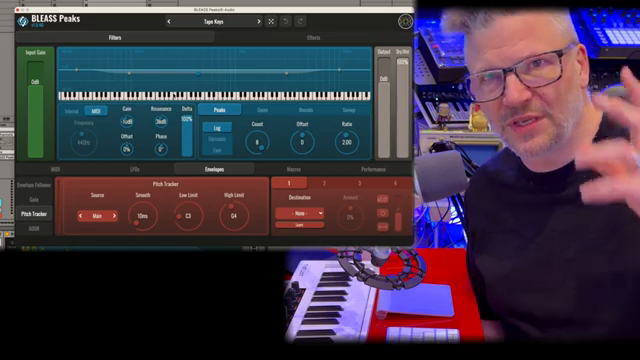640x360 pixels.
Task: Select Gate in the side list
Action: click(x=34, y=200)
